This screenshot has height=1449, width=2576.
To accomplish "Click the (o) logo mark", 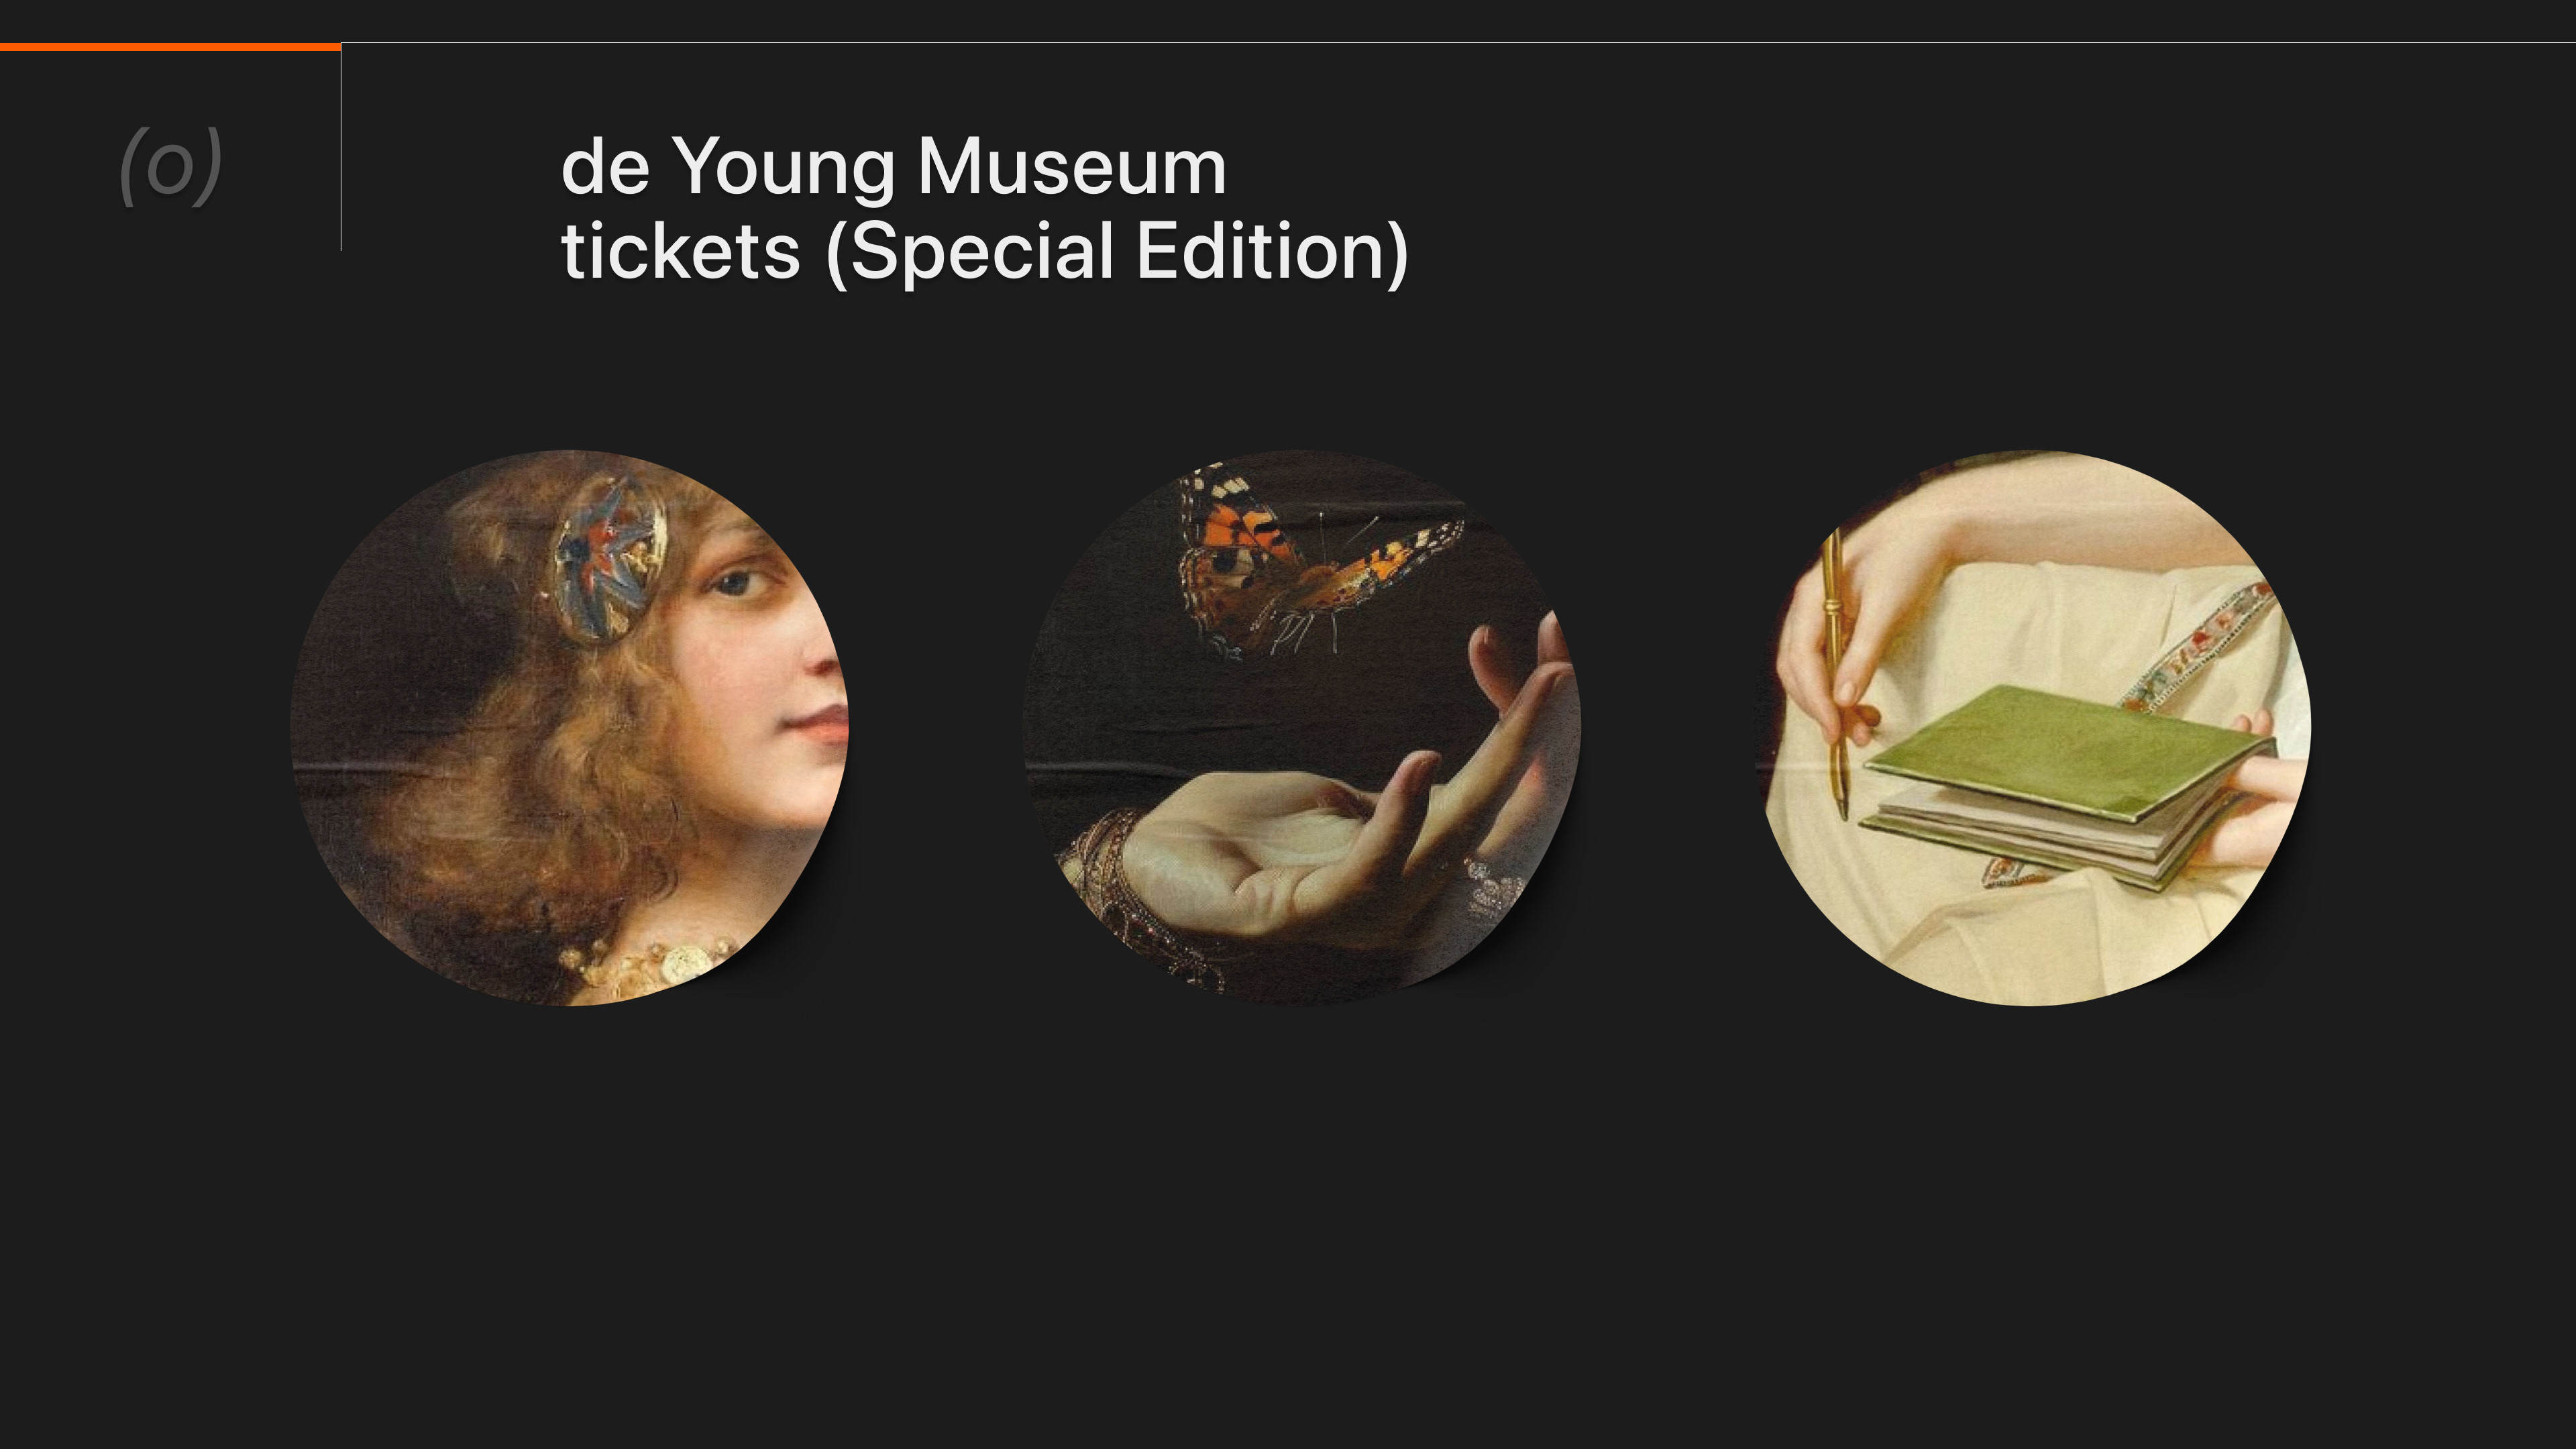I will [170, 165].
